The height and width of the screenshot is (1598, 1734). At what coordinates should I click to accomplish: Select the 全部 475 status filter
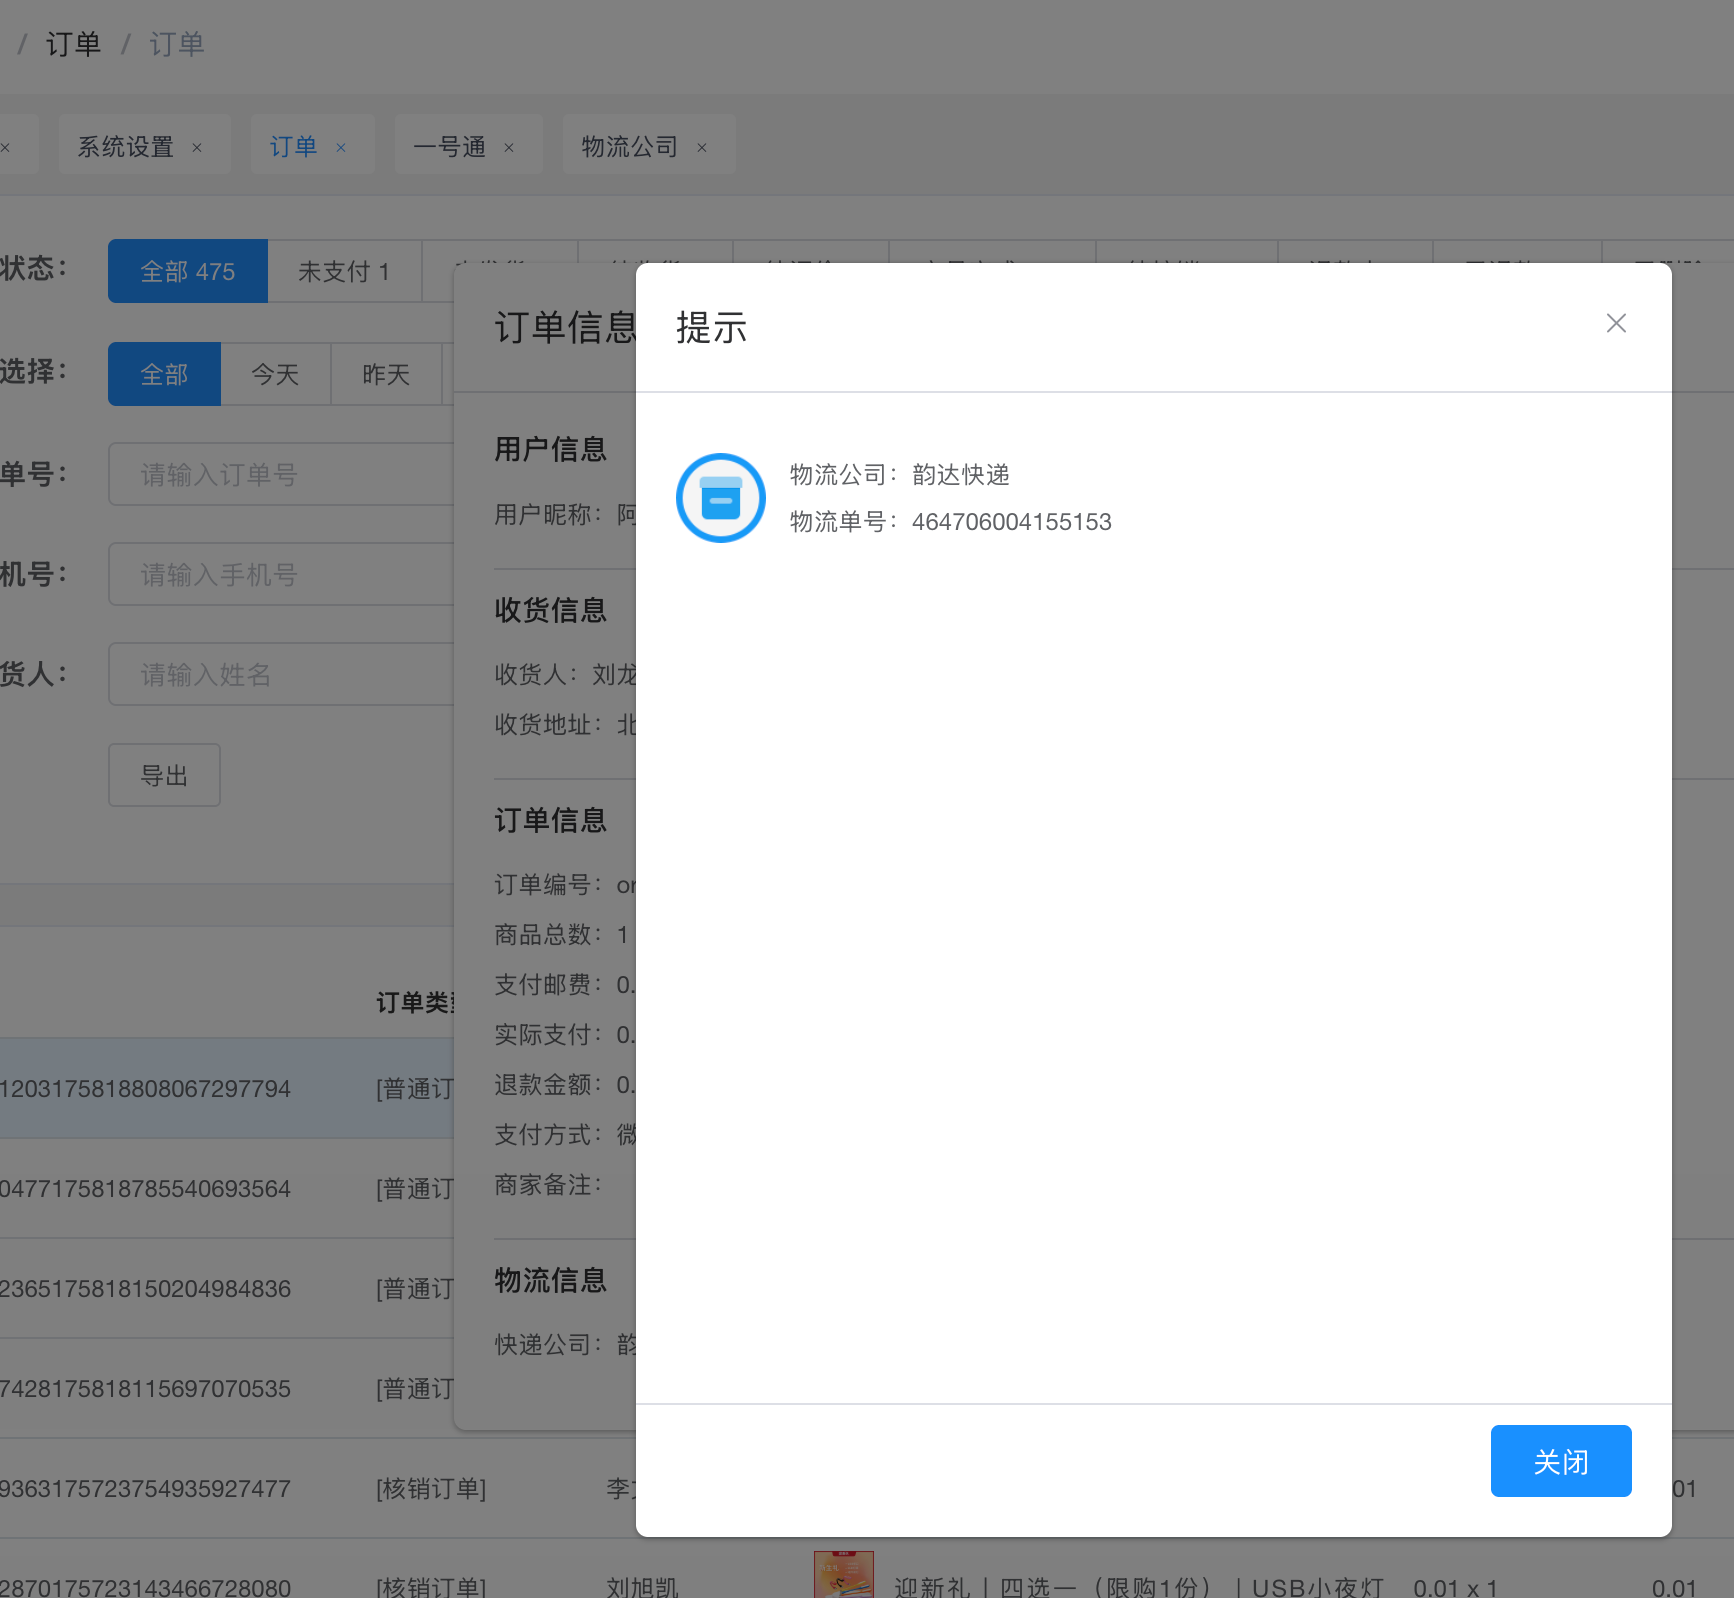tap(188, 271)
